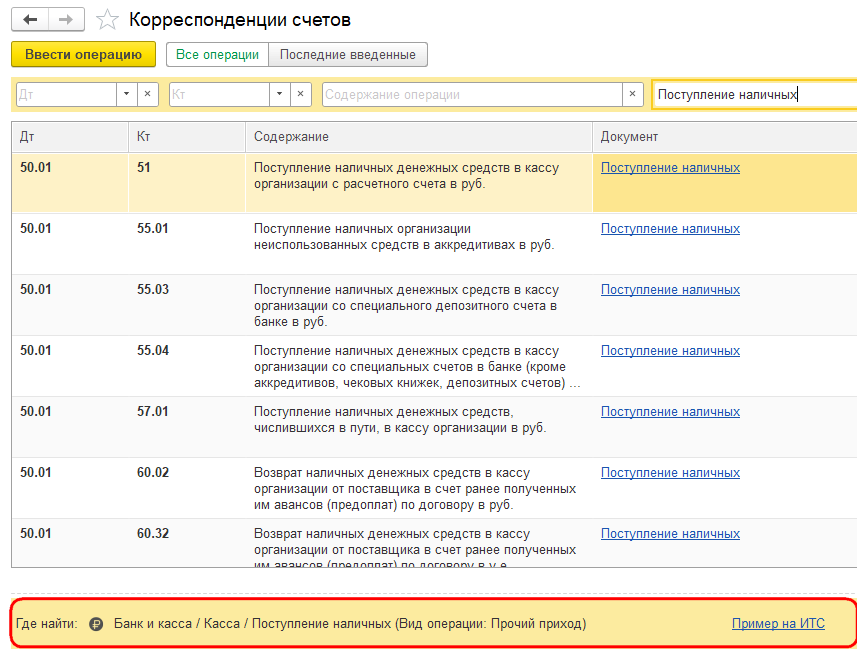Switch to Все операции tab

(218, 55)
